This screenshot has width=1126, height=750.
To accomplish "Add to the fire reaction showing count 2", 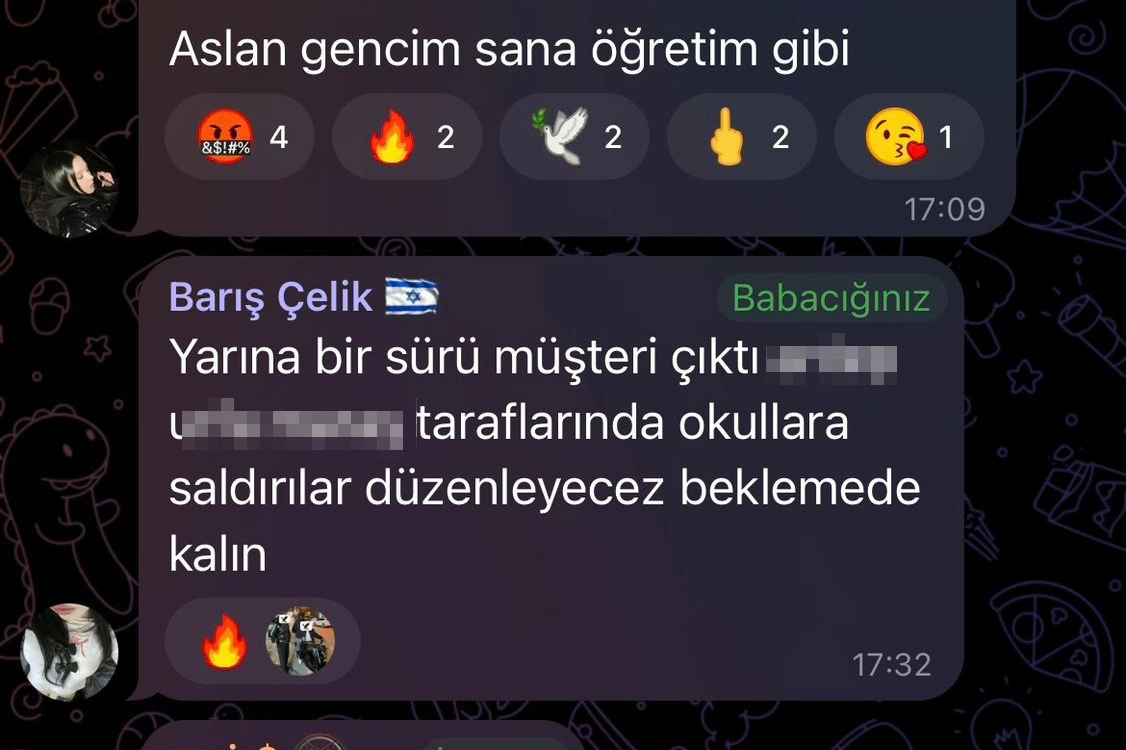I will 406,136.
